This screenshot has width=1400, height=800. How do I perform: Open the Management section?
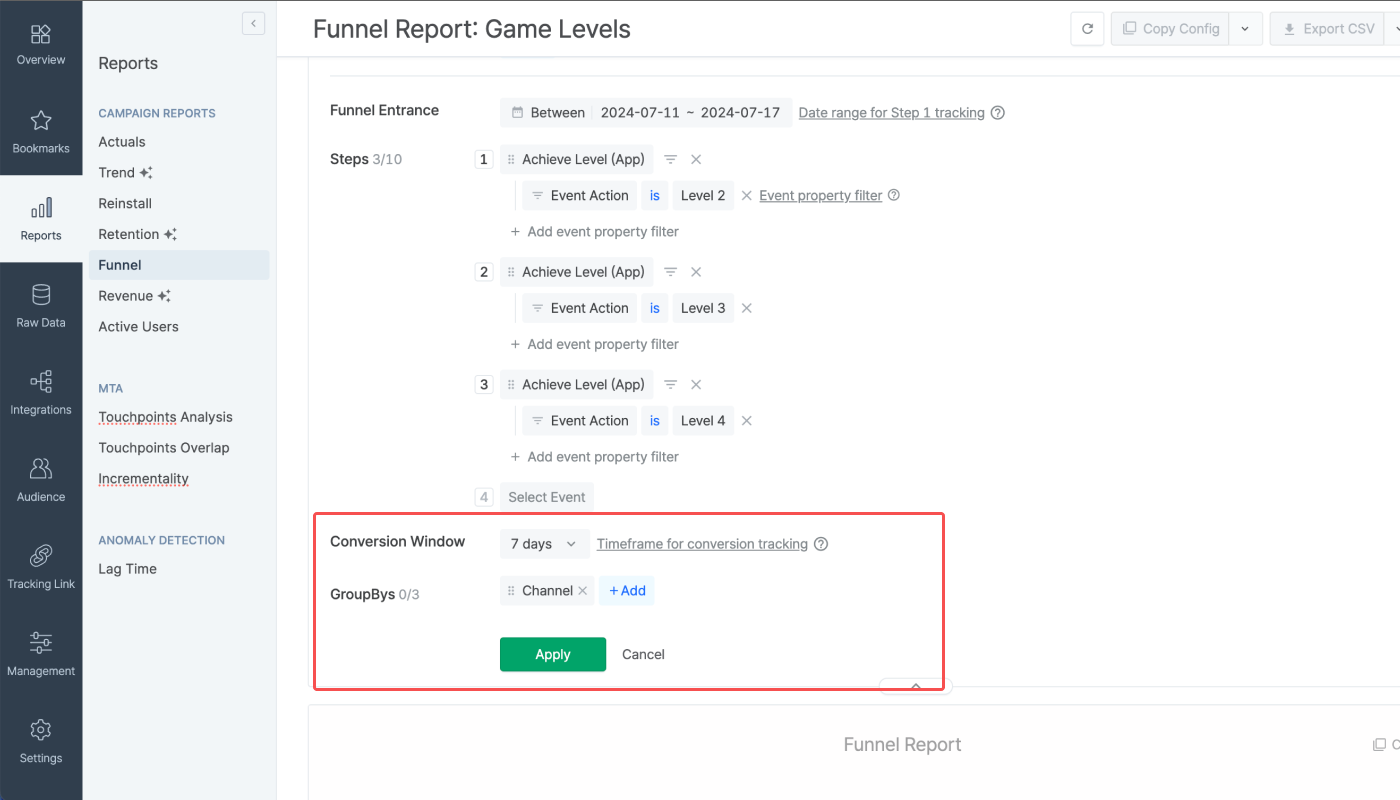(41, 654)
